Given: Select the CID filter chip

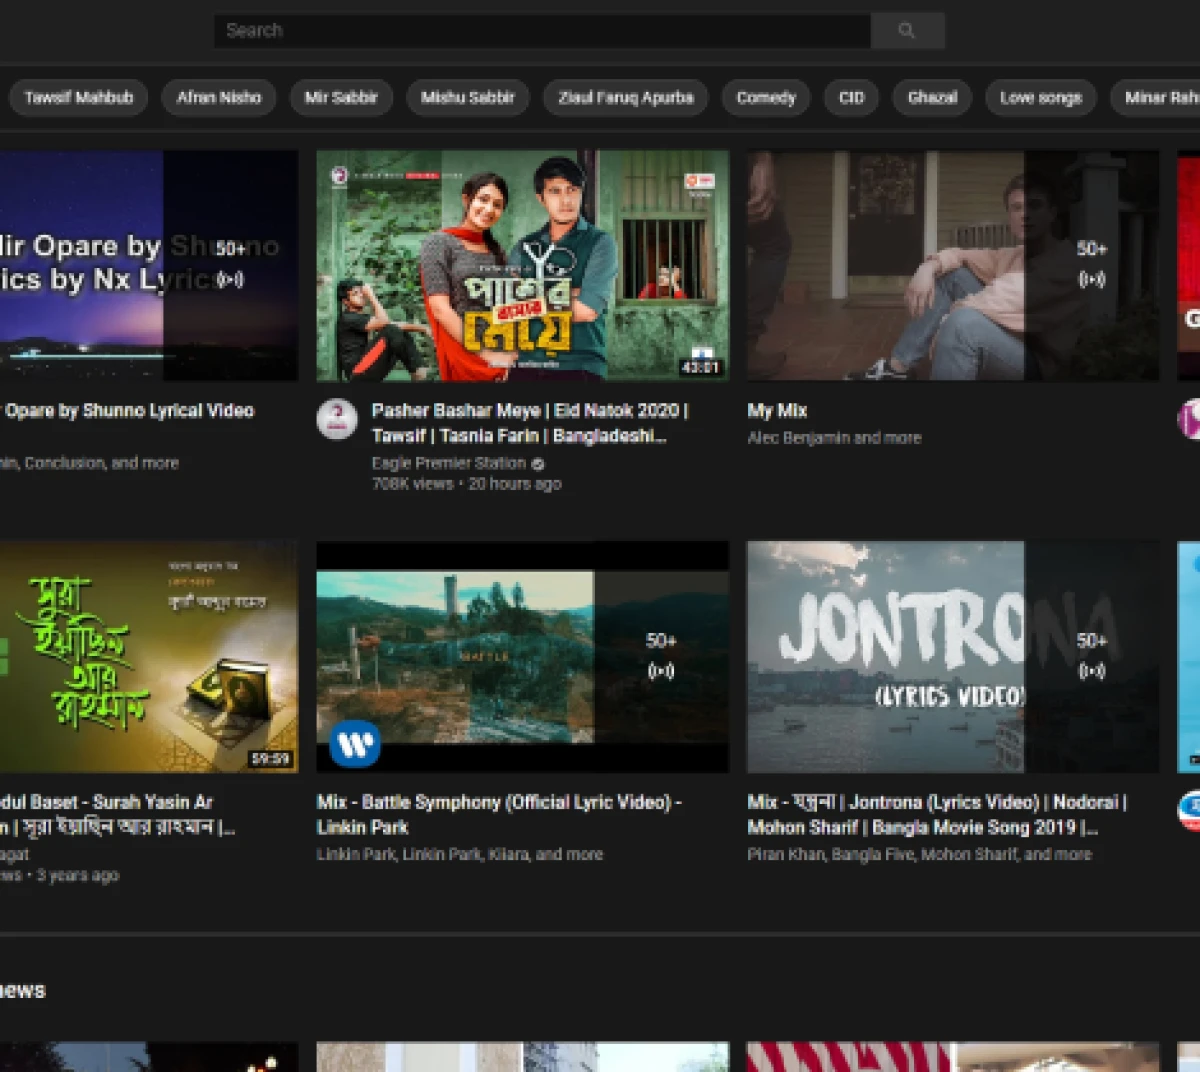Looking at the screenshot, I should pyautogui.click(x=851, y=98).
